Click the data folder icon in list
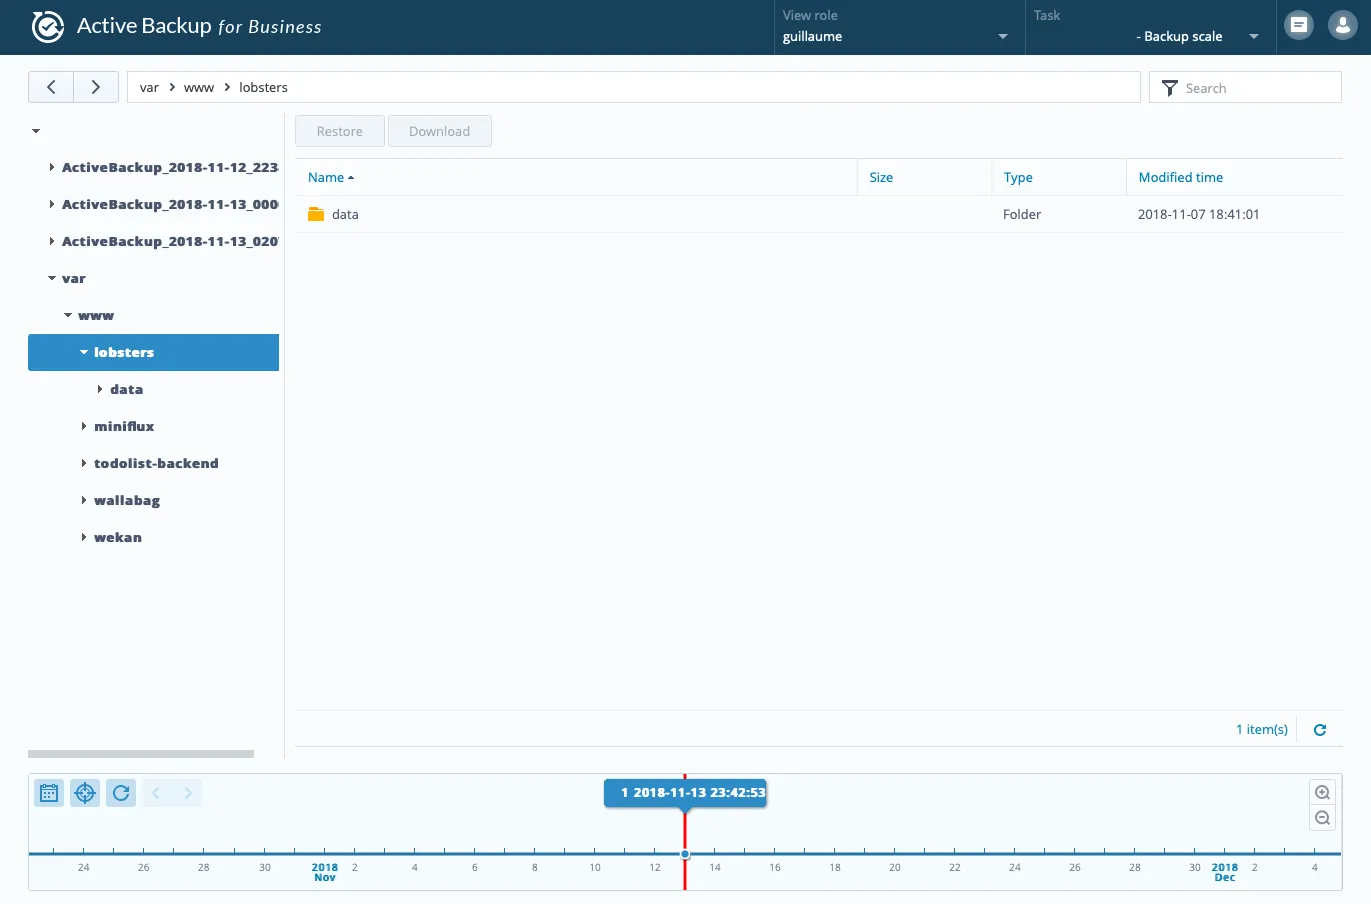Screen dimensions: 1371x904 [316, 214]
